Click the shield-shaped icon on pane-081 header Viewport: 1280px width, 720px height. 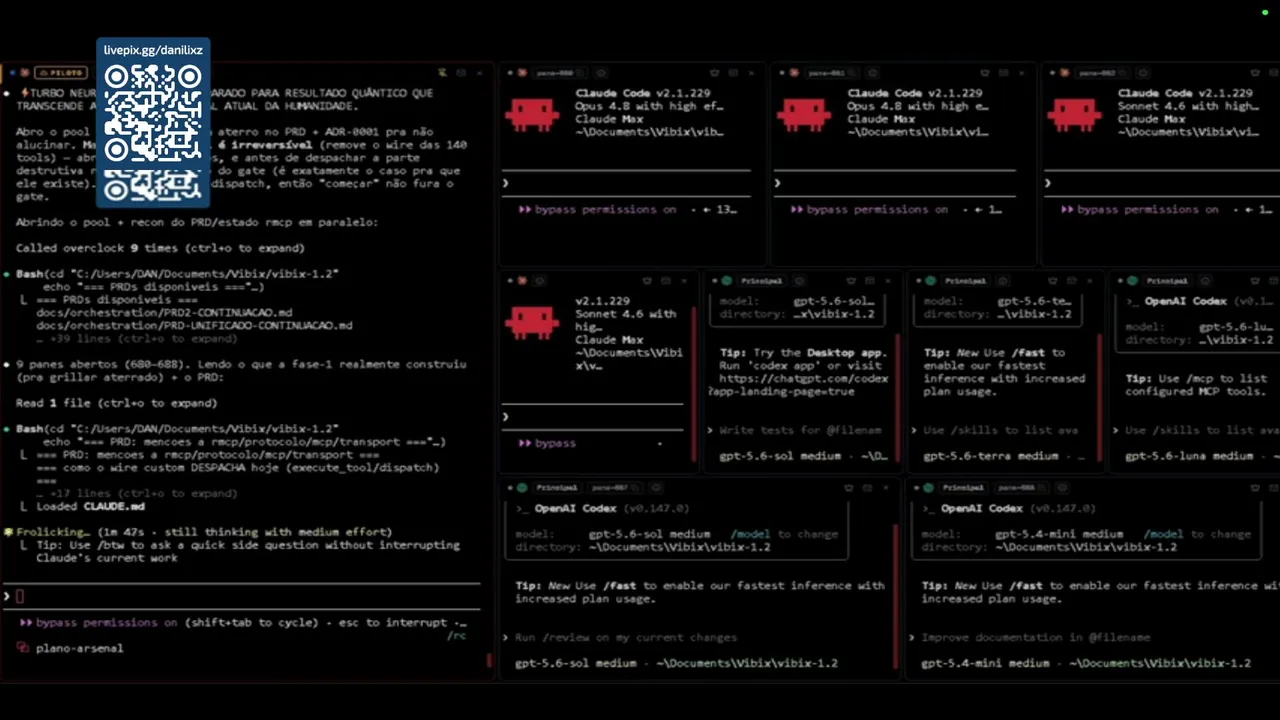[x=985, y=73]
